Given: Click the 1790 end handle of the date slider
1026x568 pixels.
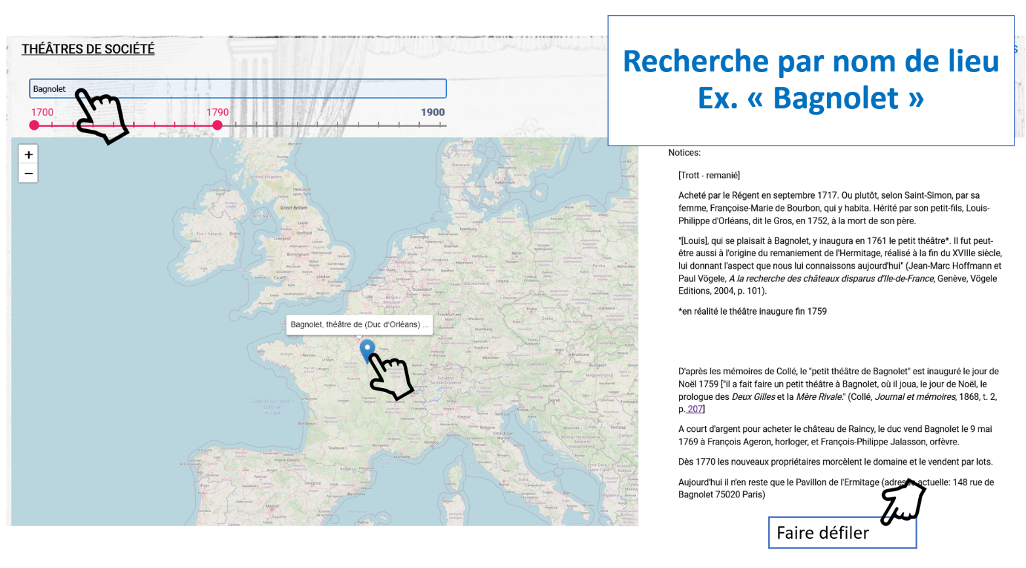Looking at the screenshot, I should 217,125.
